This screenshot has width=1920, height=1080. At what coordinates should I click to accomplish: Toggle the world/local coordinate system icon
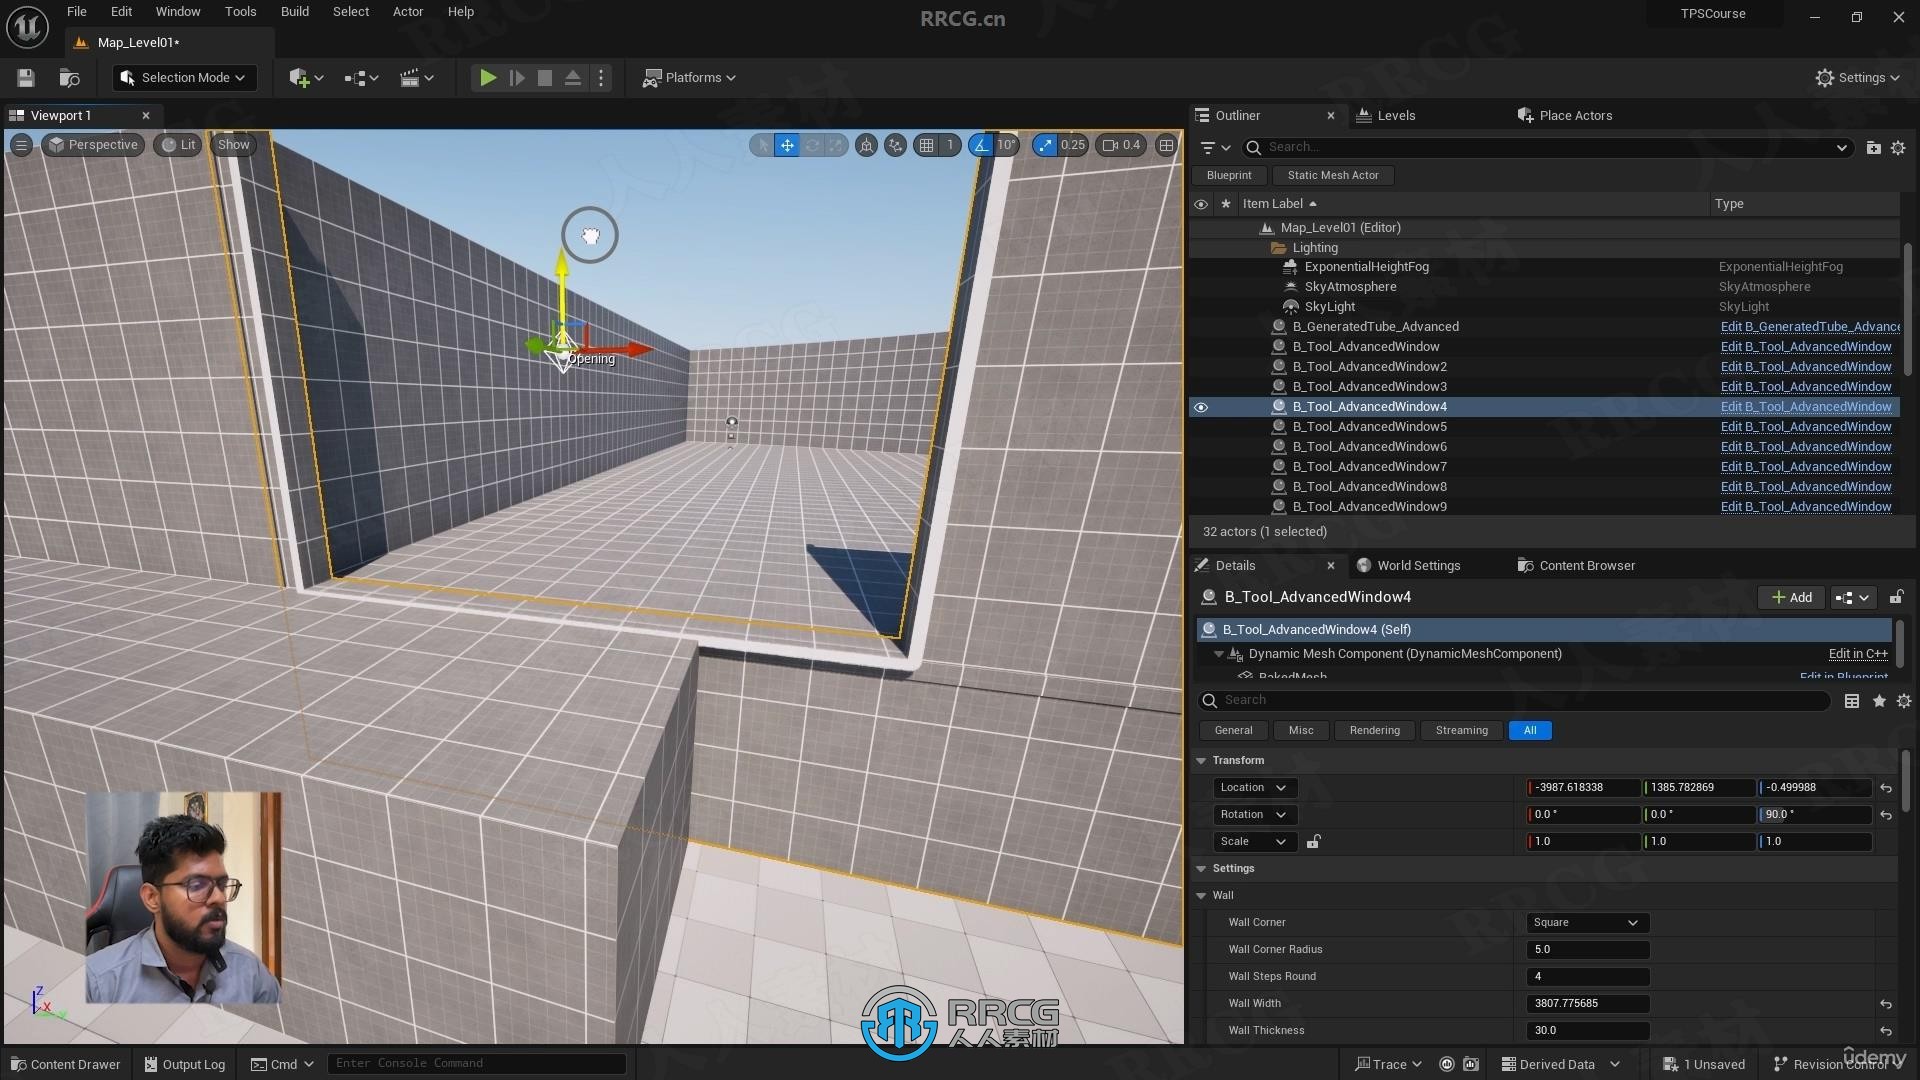[x=867, y=145]
